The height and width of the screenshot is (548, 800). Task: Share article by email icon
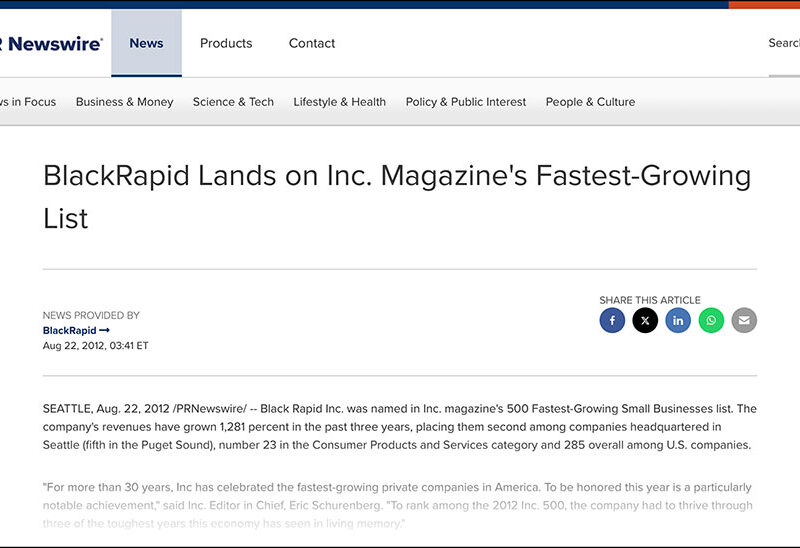tap(744, 320)
